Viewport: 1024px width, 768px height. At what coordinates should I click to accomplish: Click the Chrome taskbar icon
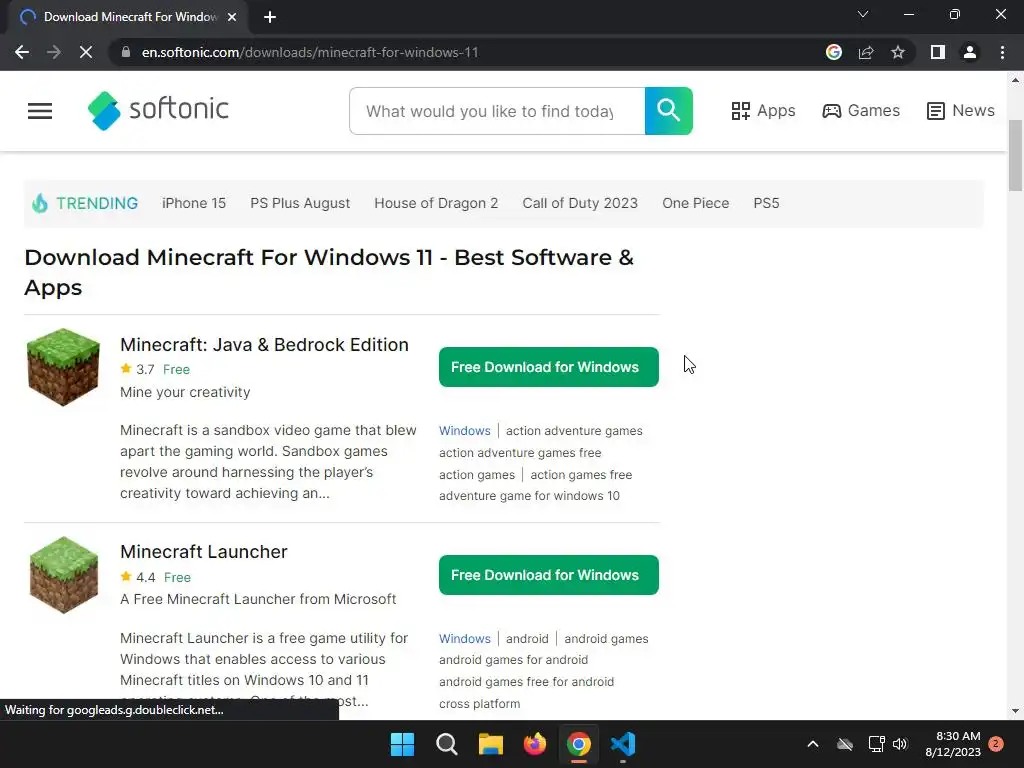click(x=579, y=744)
